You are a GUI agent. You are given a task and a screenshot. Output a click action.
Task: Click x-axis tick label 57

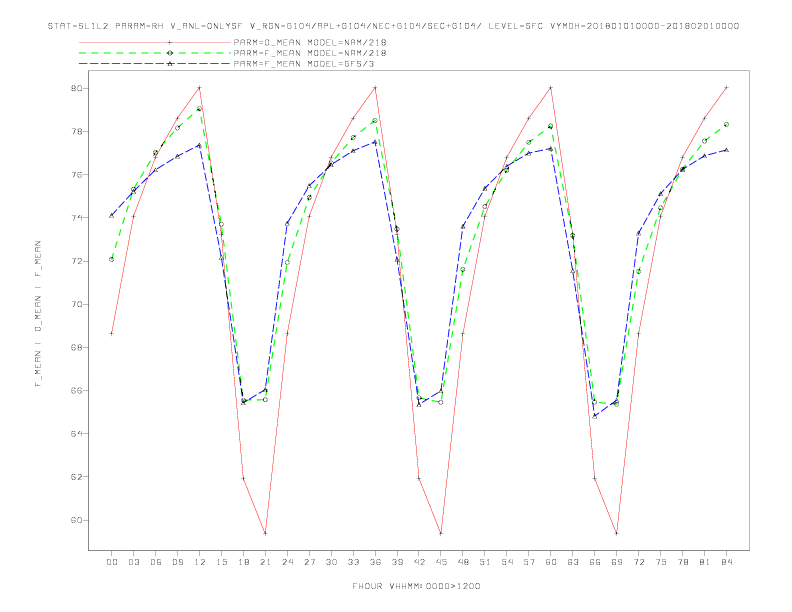tap(529, 562)
